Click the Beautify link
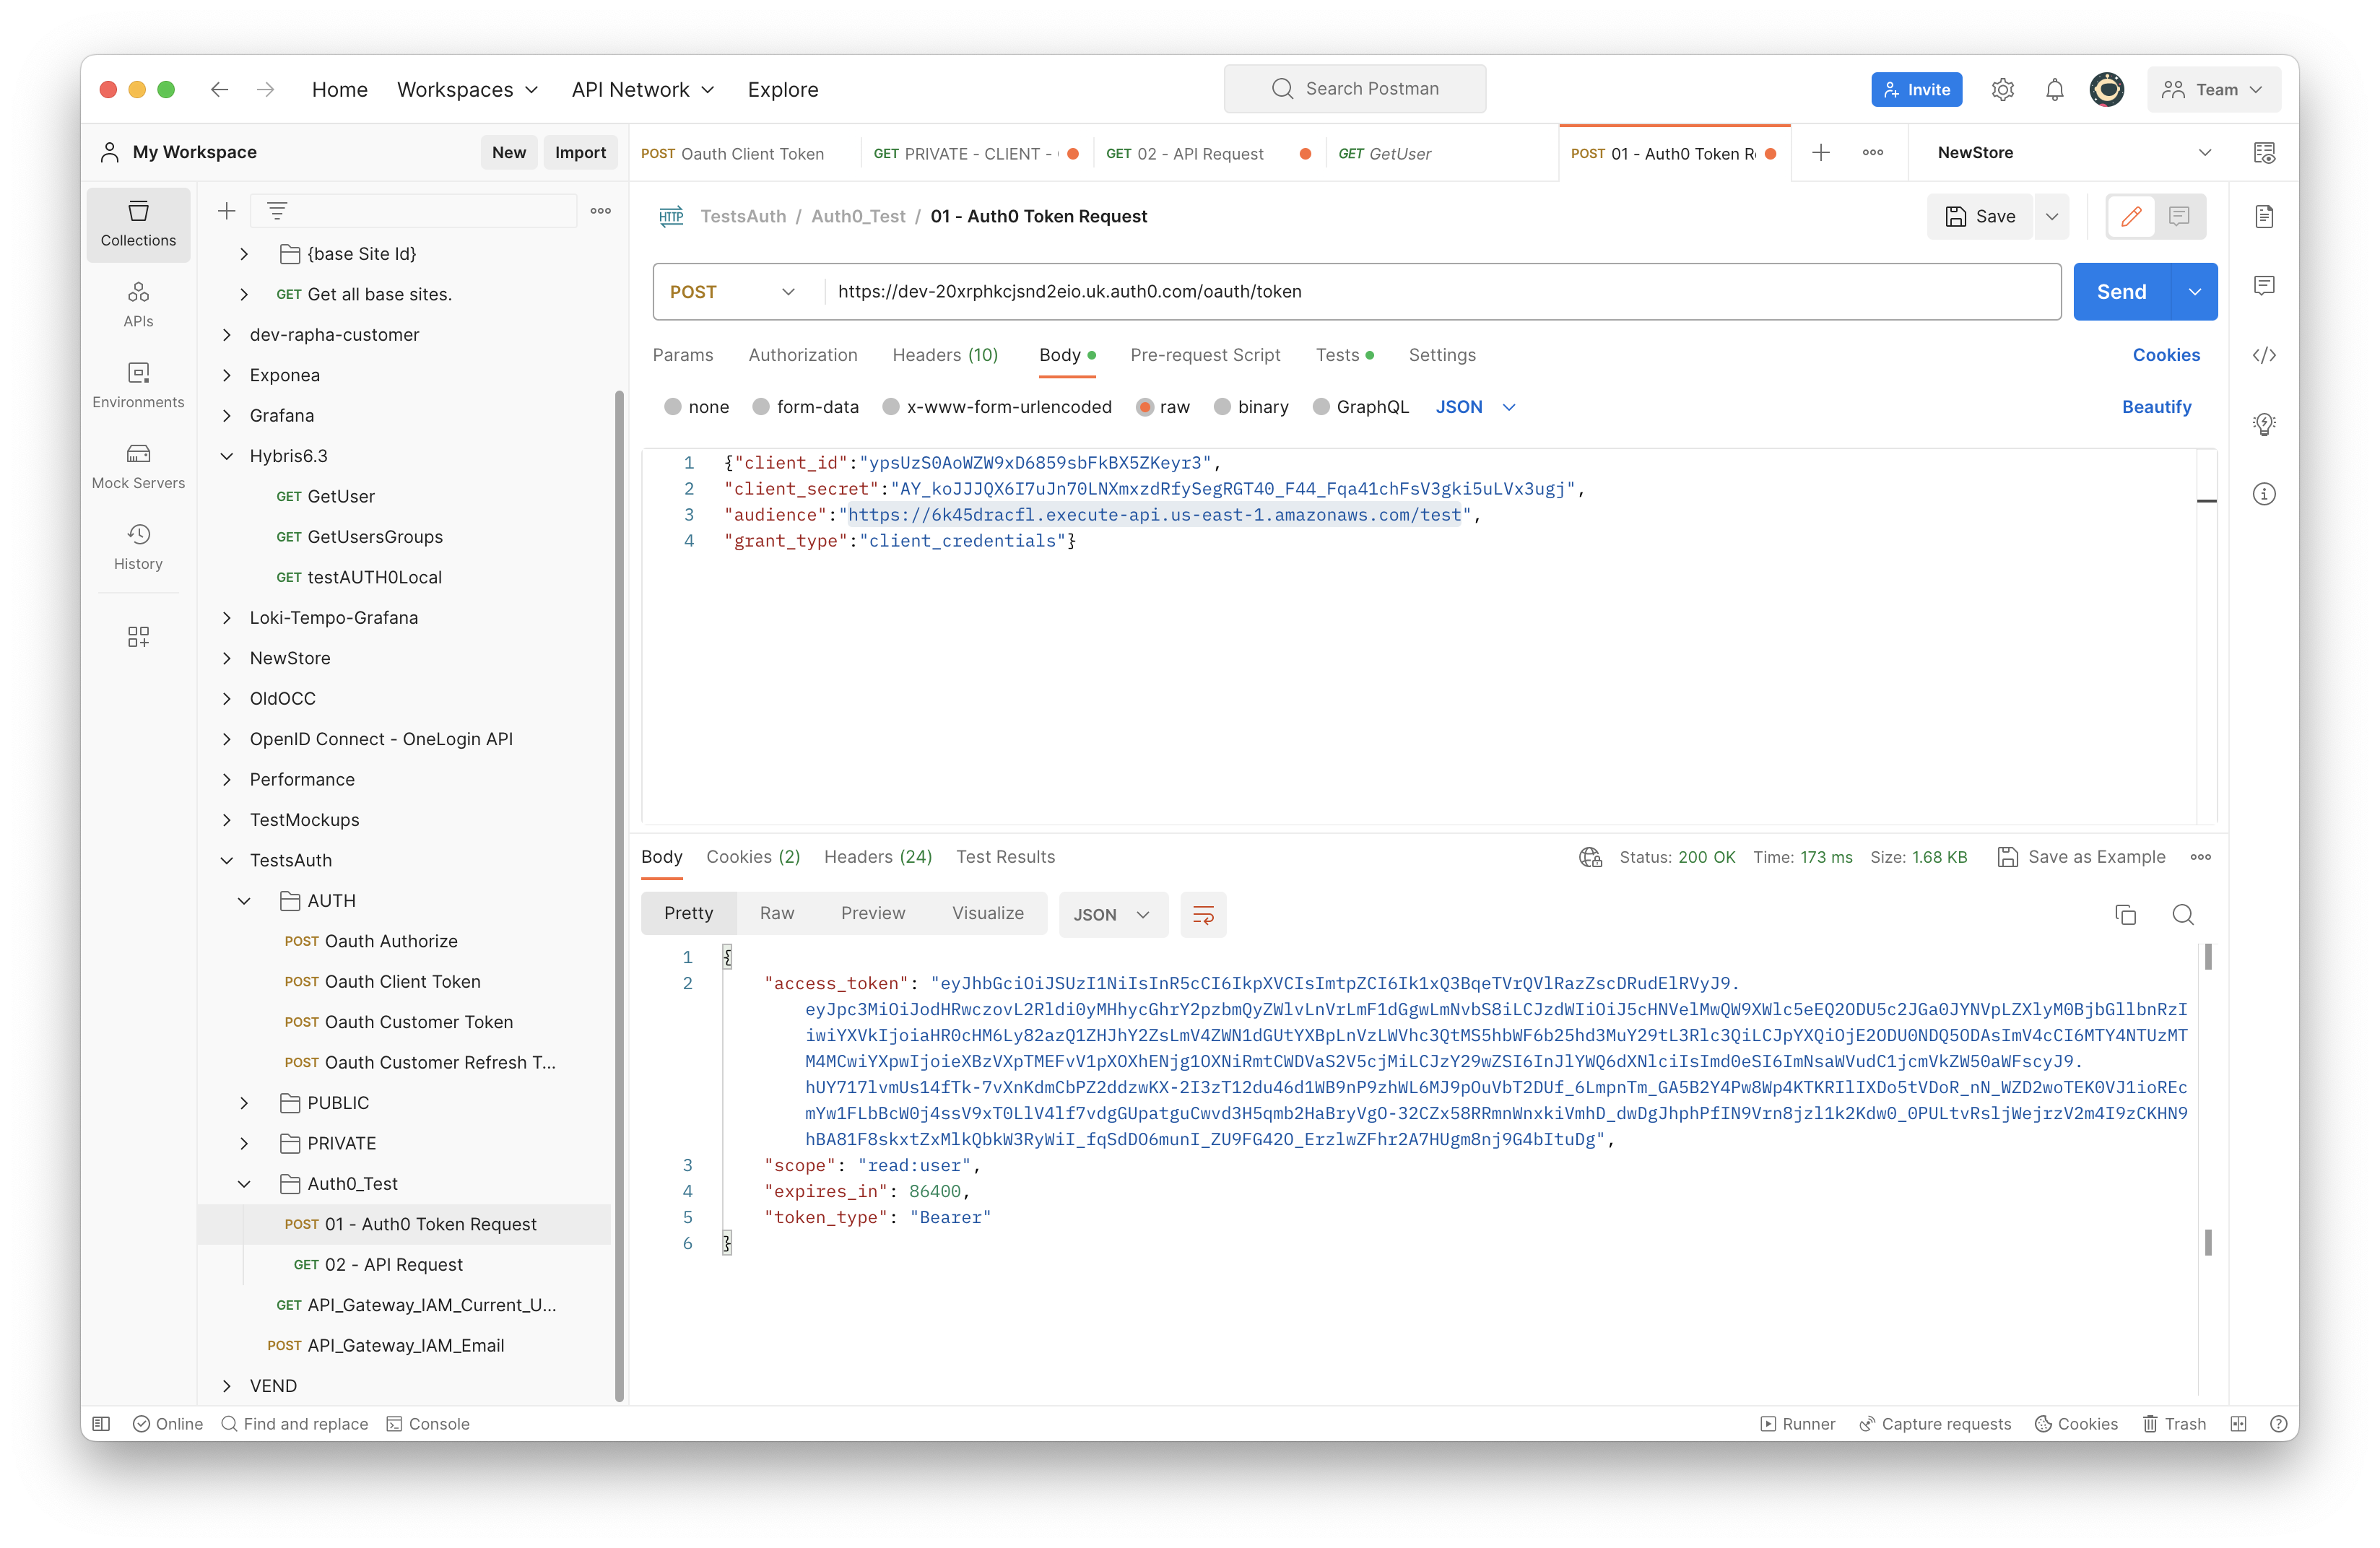The width and height of the screenshot is (2380, 1548). [2156, 407]
